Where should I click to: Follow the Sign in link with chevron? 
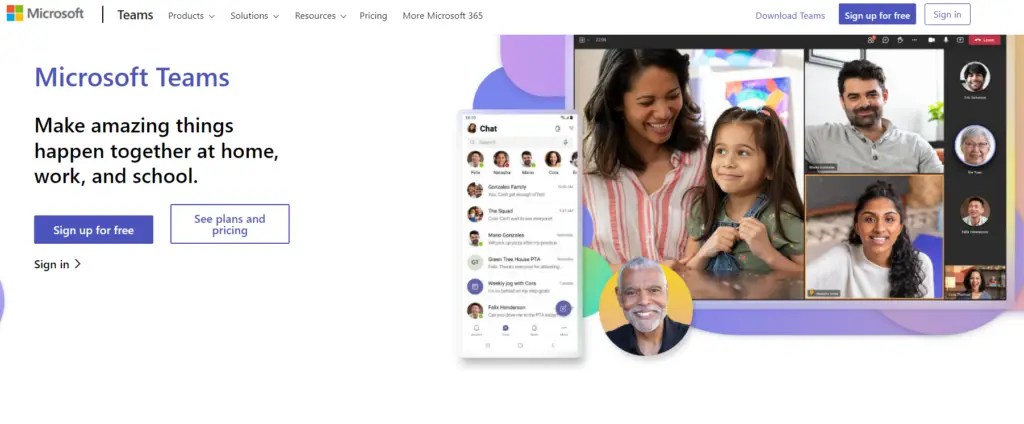[57, 264]
